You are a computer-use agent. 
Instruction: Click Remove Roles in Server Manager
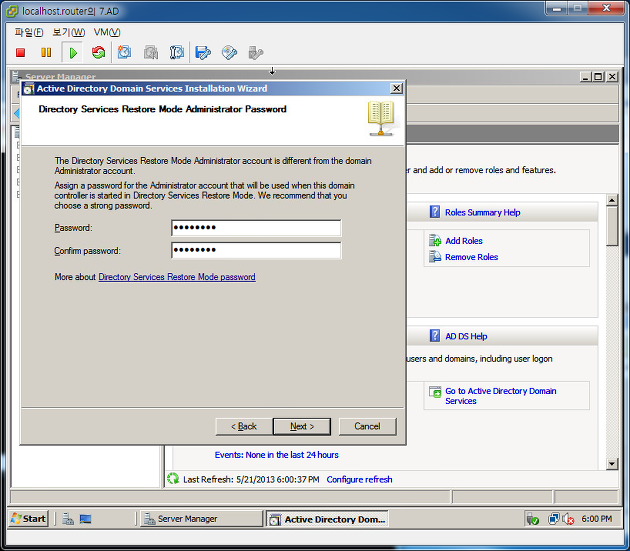click(x=471, y=257)
